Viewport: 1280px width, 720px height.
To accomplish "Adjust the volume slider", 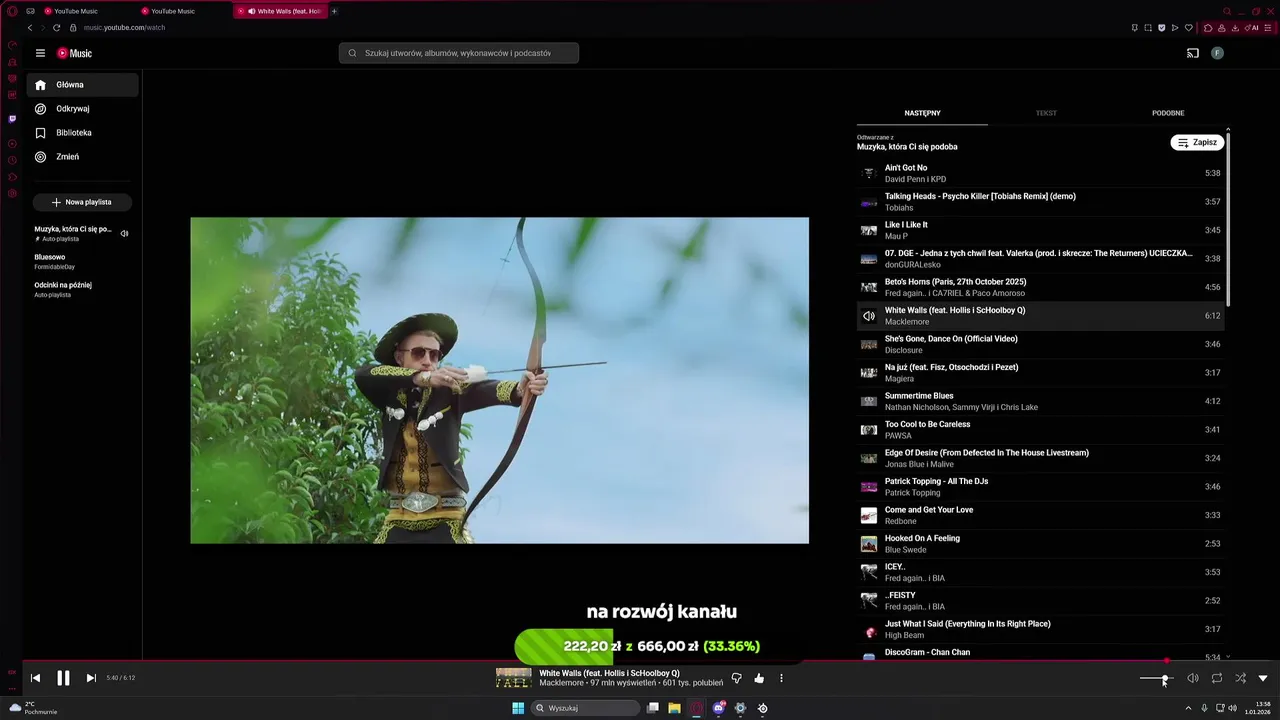I will [1155, 679].
